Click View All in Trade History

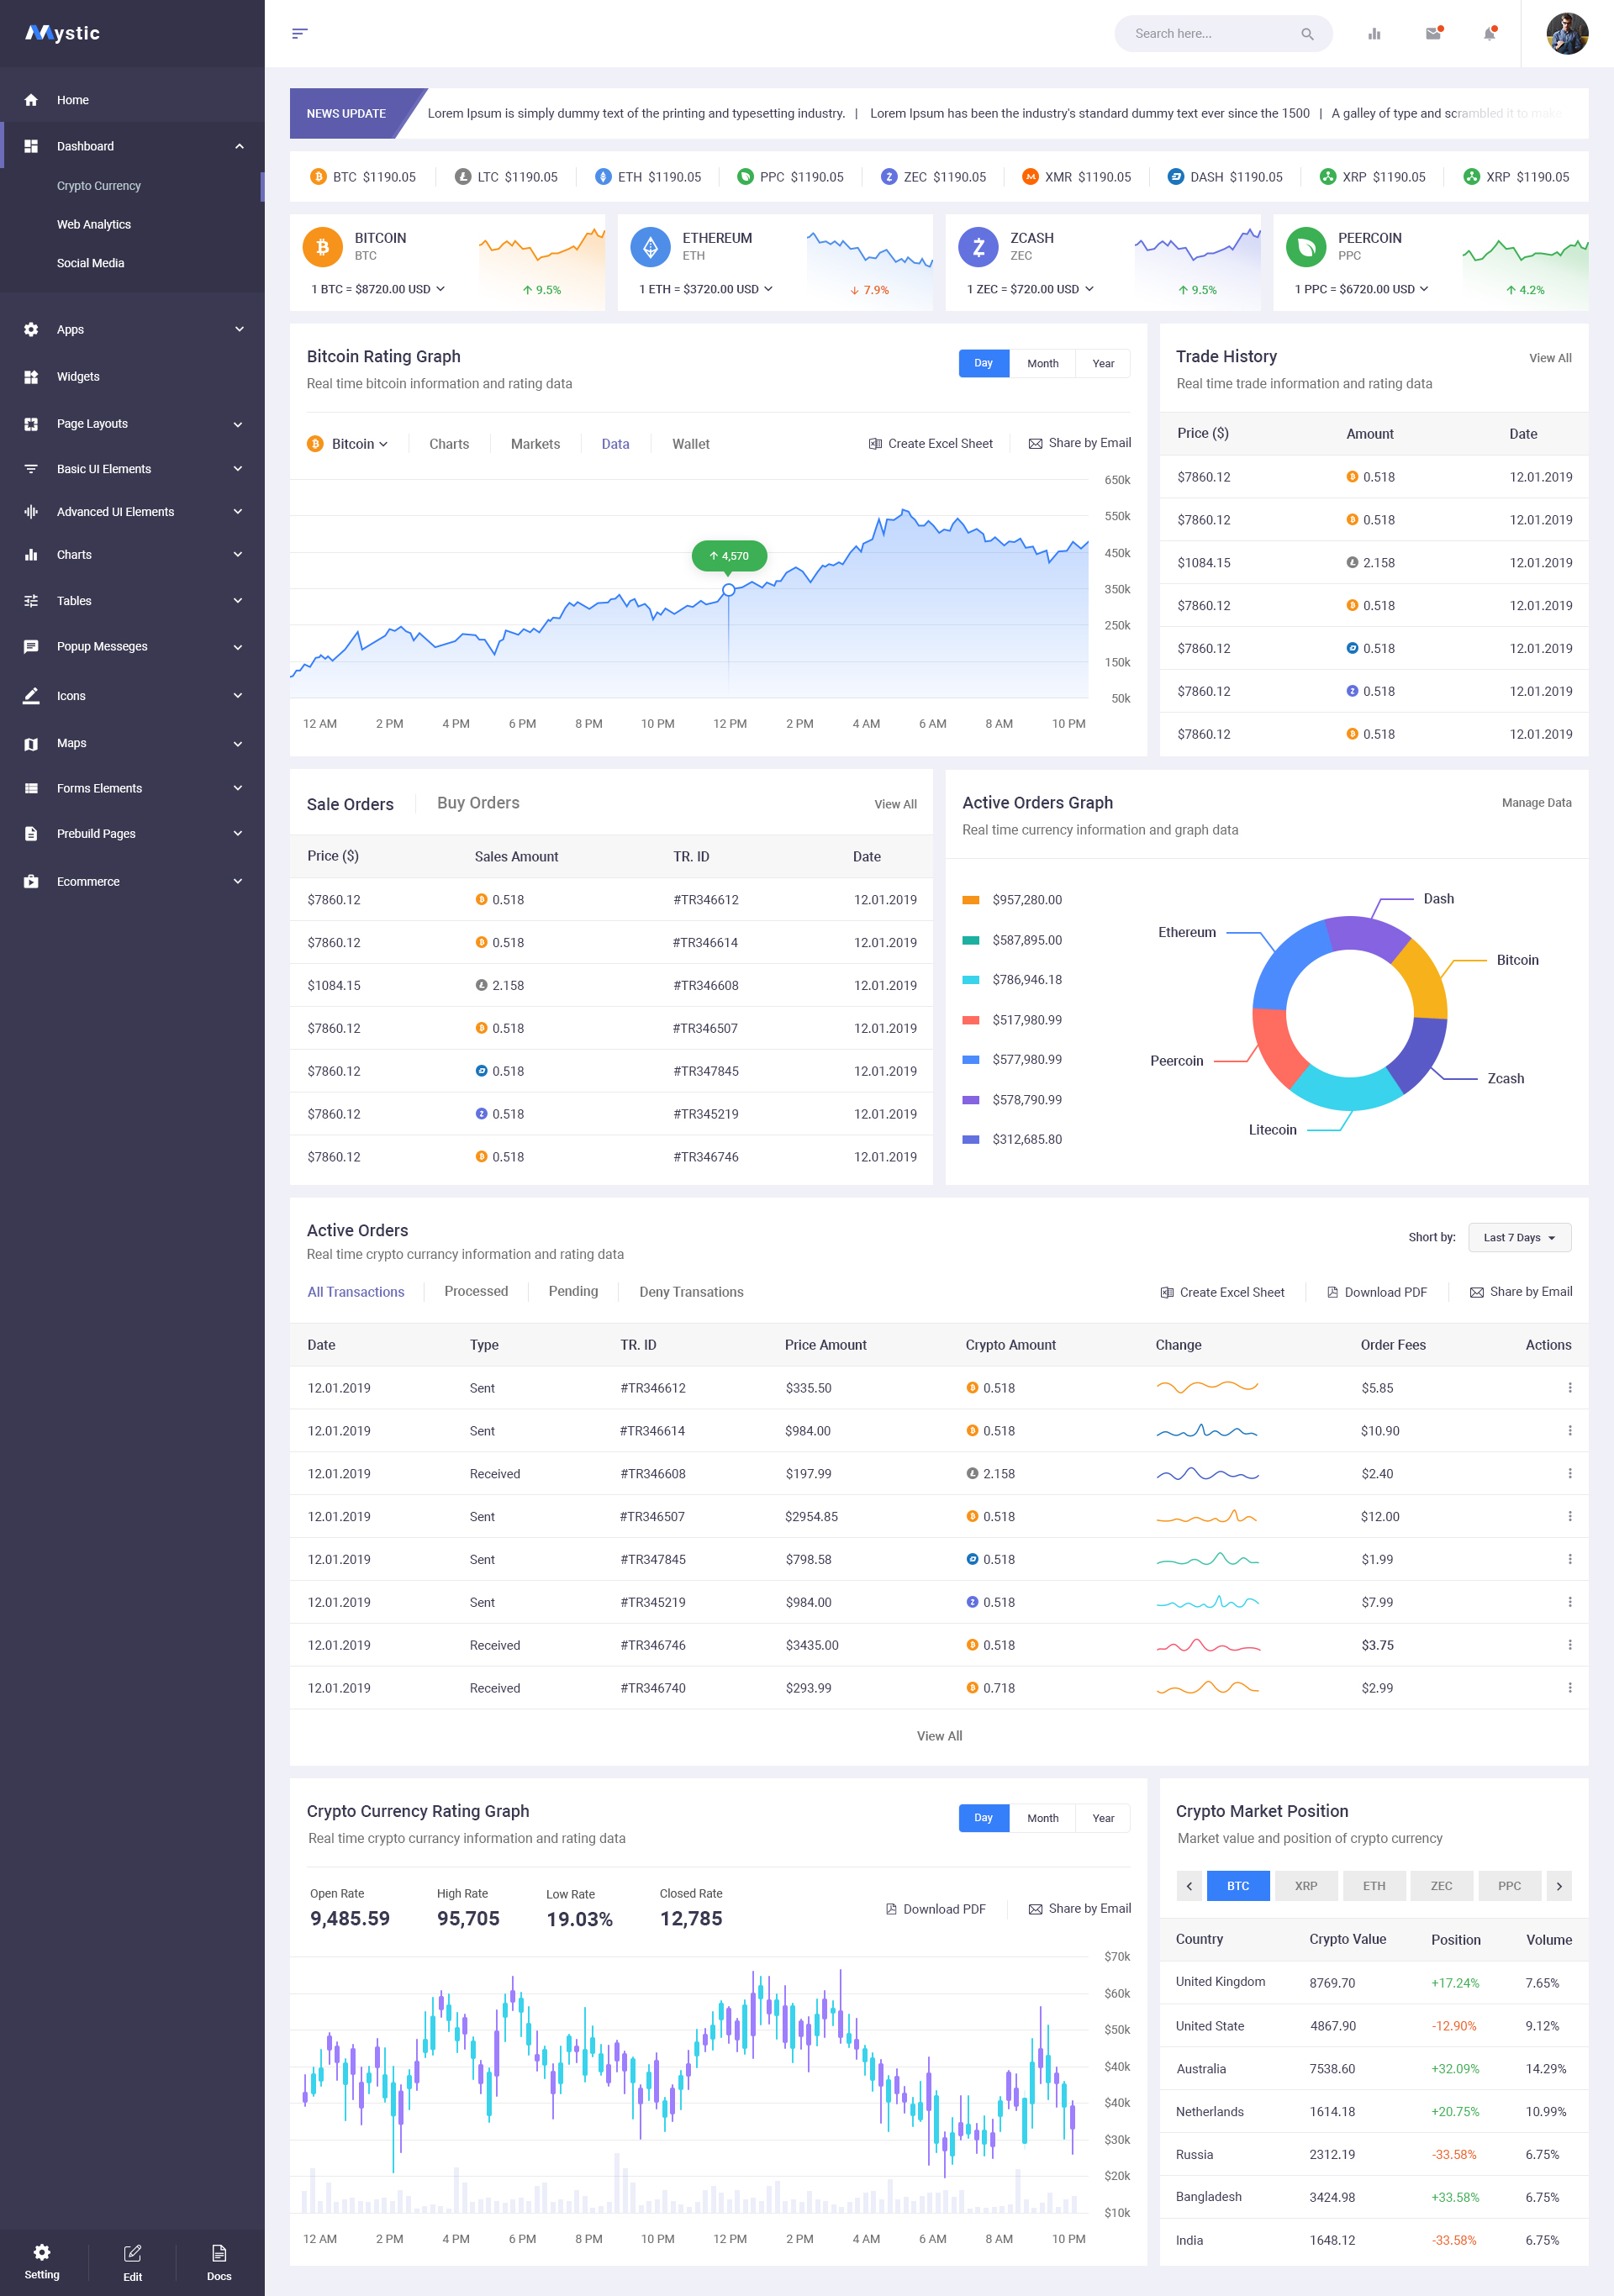tap(1550, 357)
